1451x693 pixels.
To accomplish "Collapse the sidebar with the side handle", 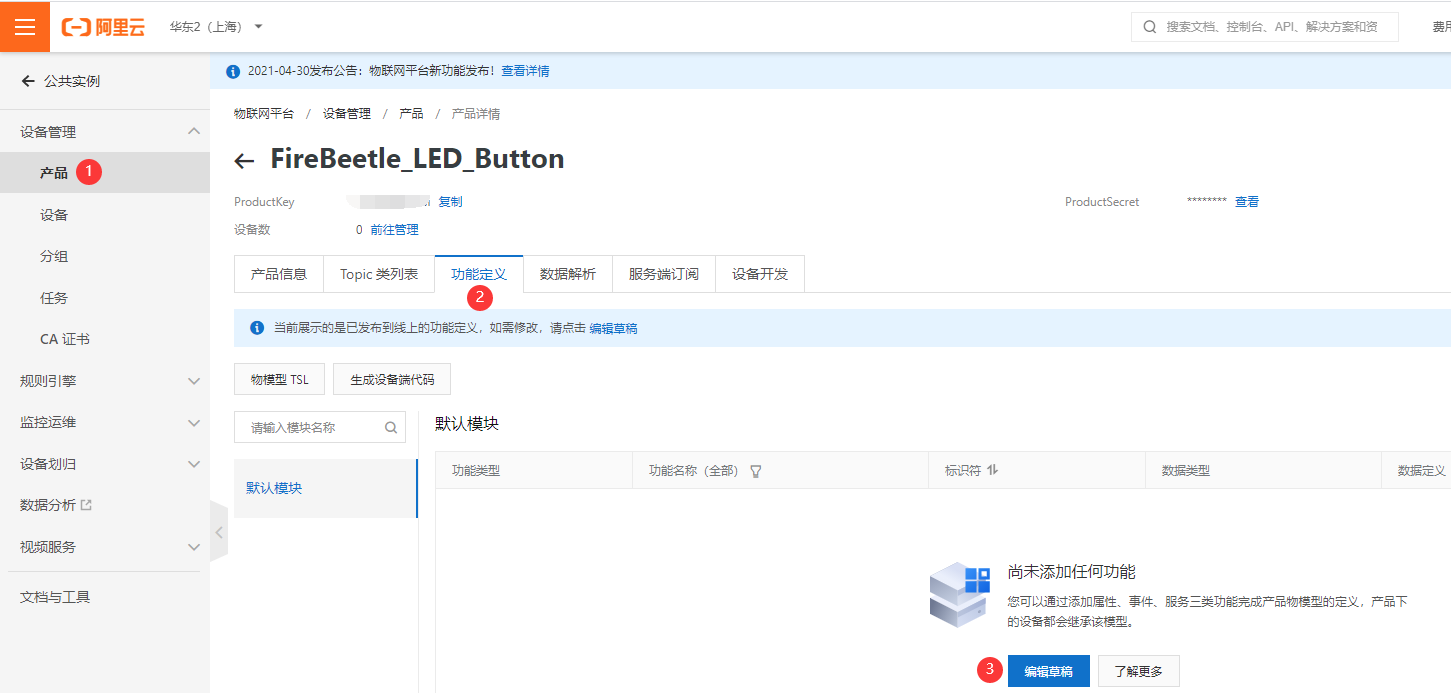I will tap(219, 533).
